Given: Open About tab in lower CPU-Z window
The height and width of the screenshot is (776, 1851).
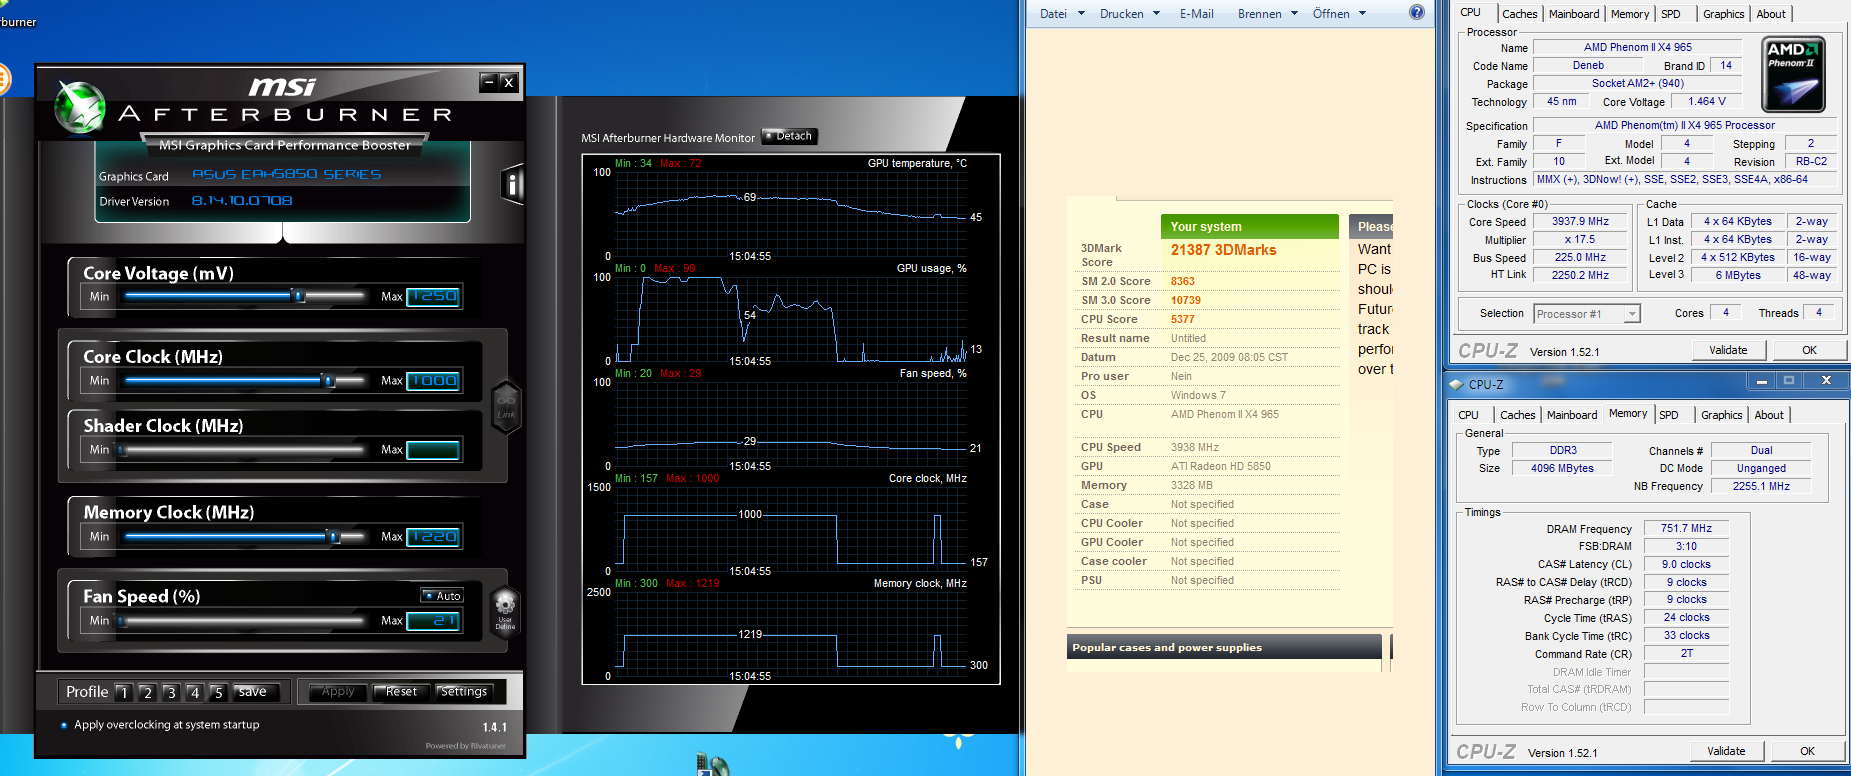Looking at the screenshot, I should 1768,415.
